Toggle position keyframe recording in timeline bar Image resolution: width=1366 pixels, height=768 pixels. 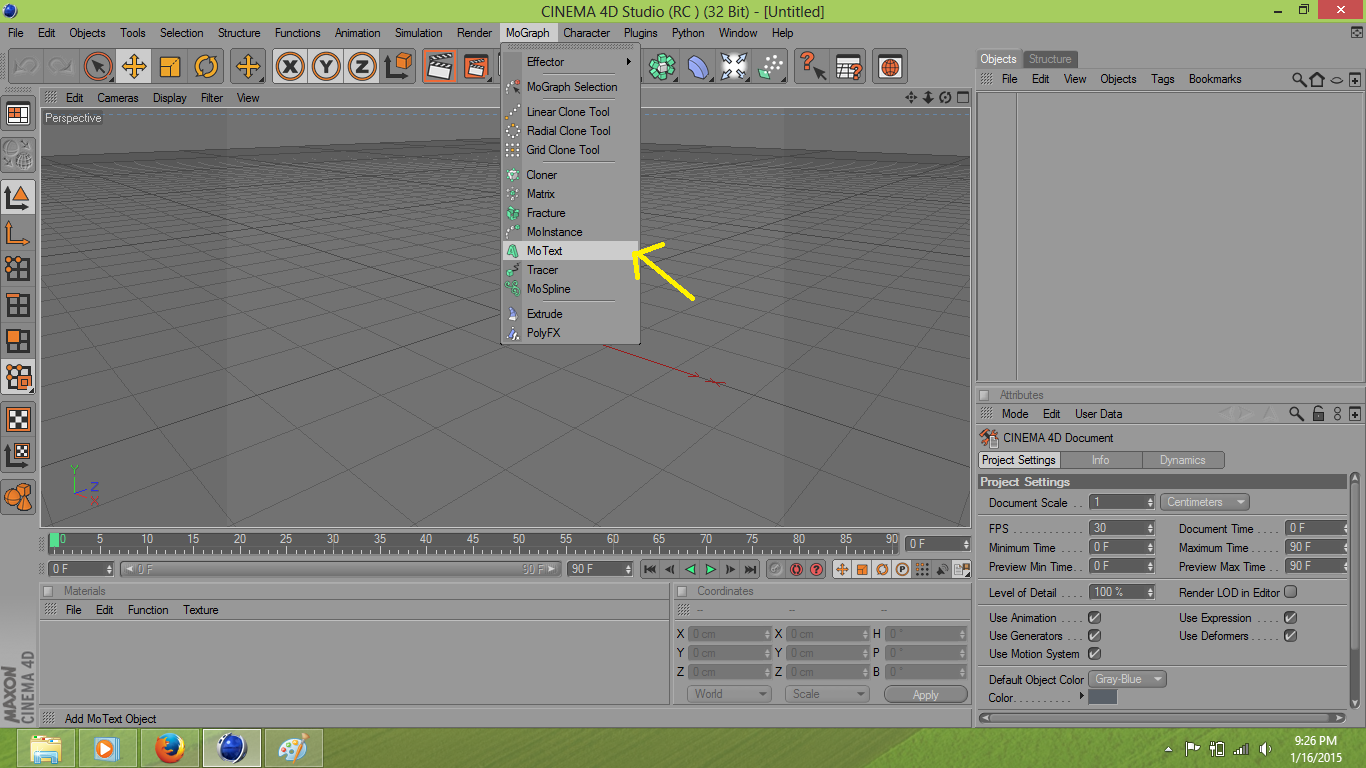(841, 570)
